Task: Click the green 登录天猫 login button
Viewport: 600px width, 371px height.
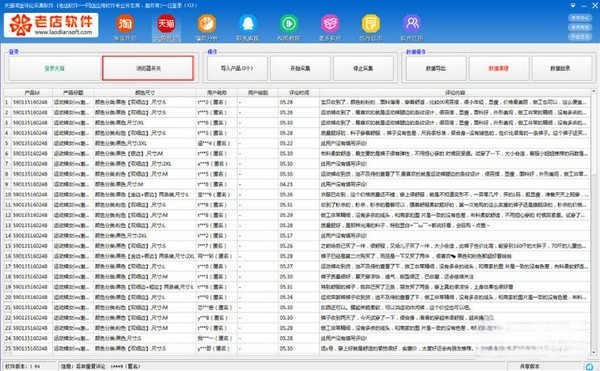Action: (x=55, y=68)
